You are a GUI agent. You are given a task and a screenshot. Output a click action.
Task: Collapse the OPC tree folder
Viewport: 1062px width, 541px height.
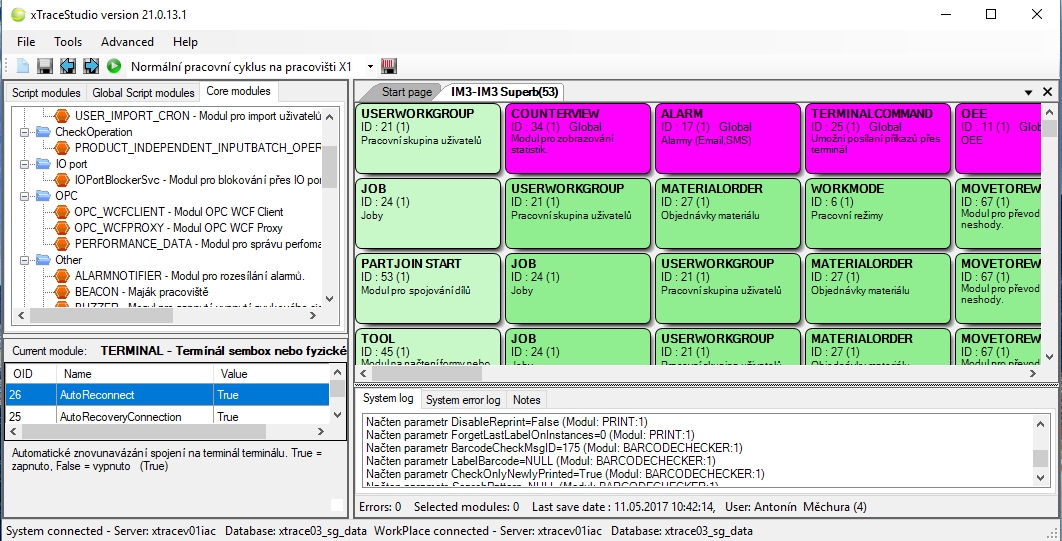point(25,196)
